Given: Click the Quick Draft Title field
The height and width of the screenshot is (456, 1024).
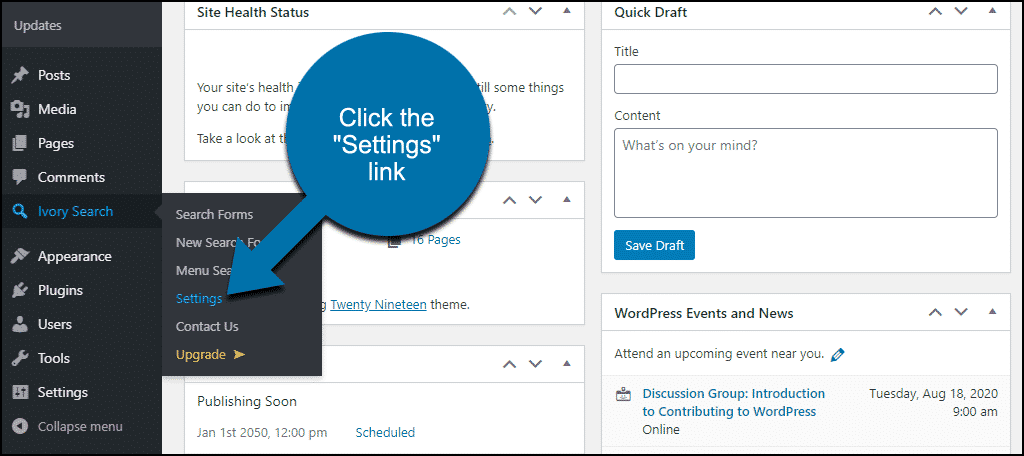Looking at the screenshot, I should point(805,79).
